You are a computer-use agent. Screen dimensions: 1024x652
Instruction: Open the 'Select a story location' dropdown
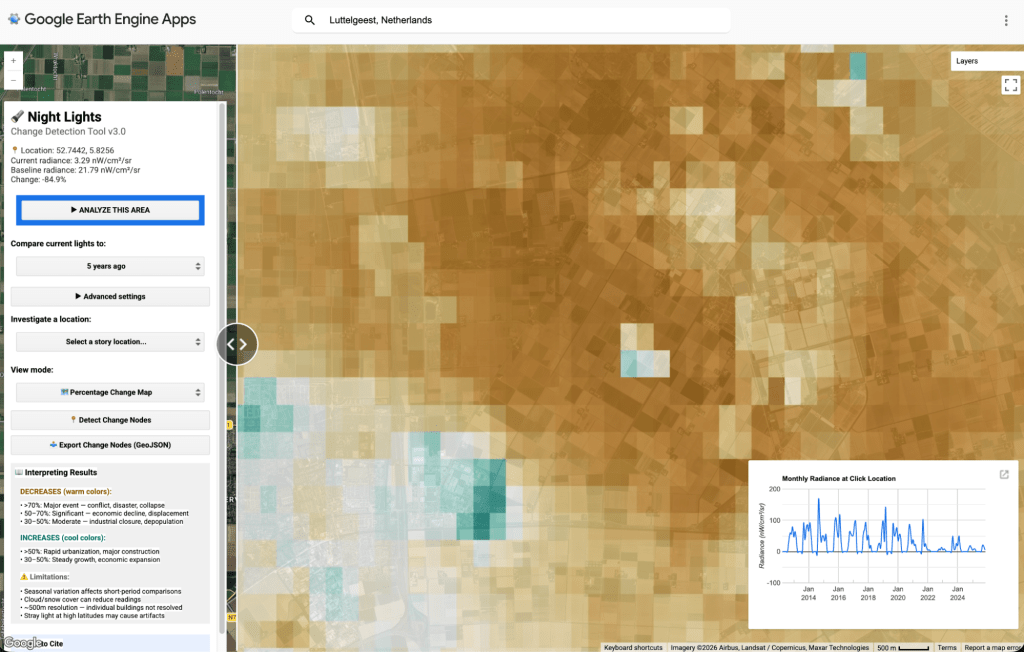click(x=110, y=342)
